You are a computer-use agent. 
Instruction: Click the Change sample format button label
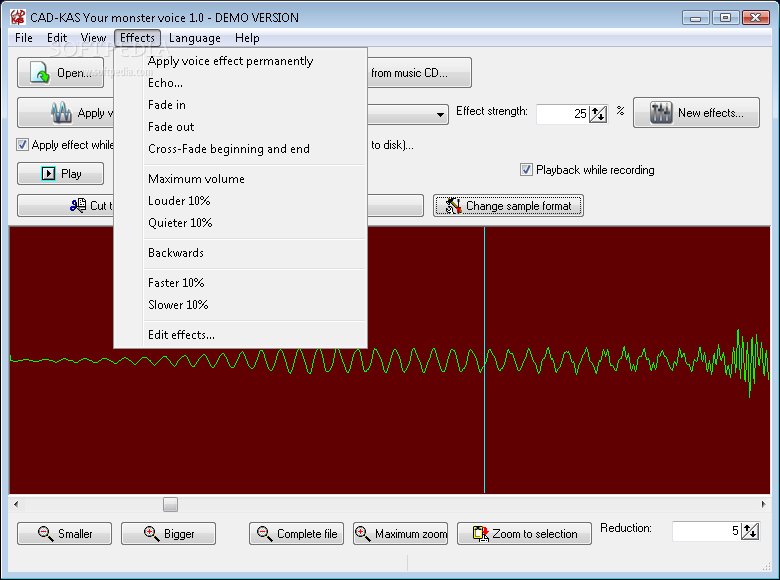(518, 206)
